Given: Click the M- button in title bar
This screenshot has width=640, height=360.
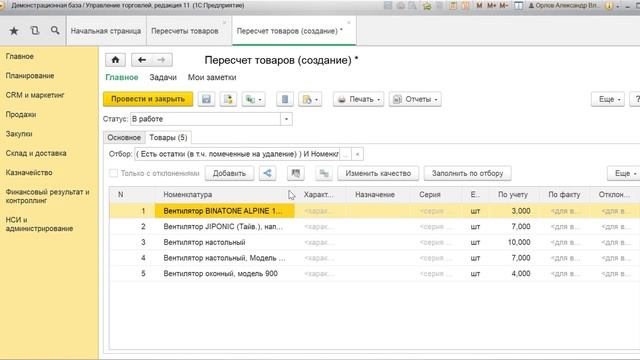Looking at the screenshot, I should [x=504, y=5].
